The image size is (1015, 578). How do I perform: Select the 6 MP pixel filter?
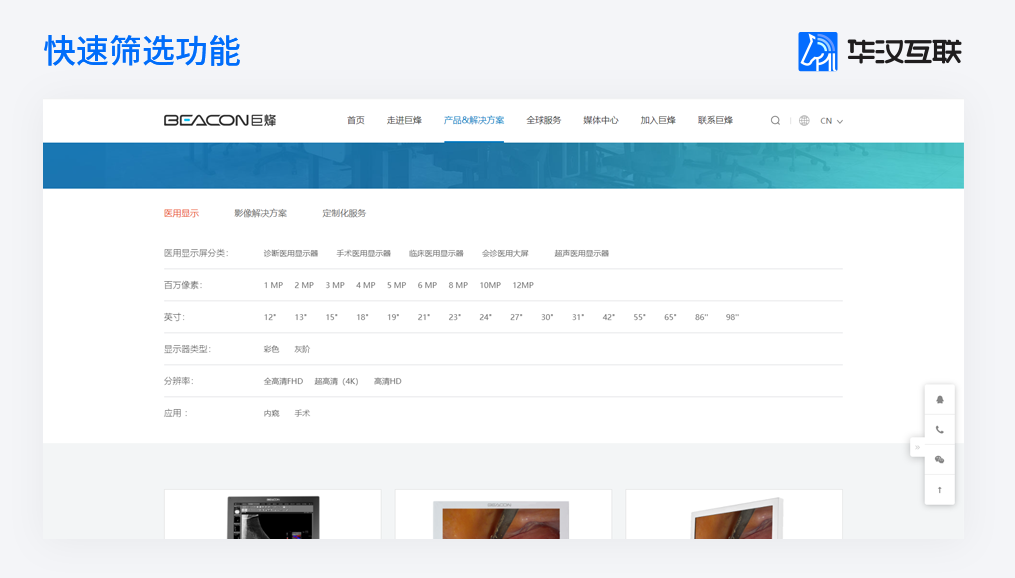point(427,285)
